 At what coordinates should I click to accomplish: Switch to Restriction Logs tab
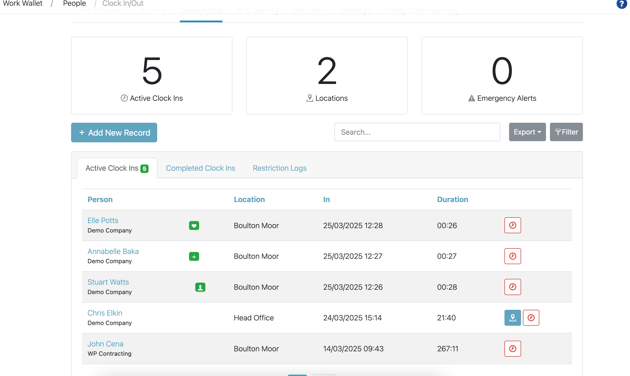(x=280, y=168)
